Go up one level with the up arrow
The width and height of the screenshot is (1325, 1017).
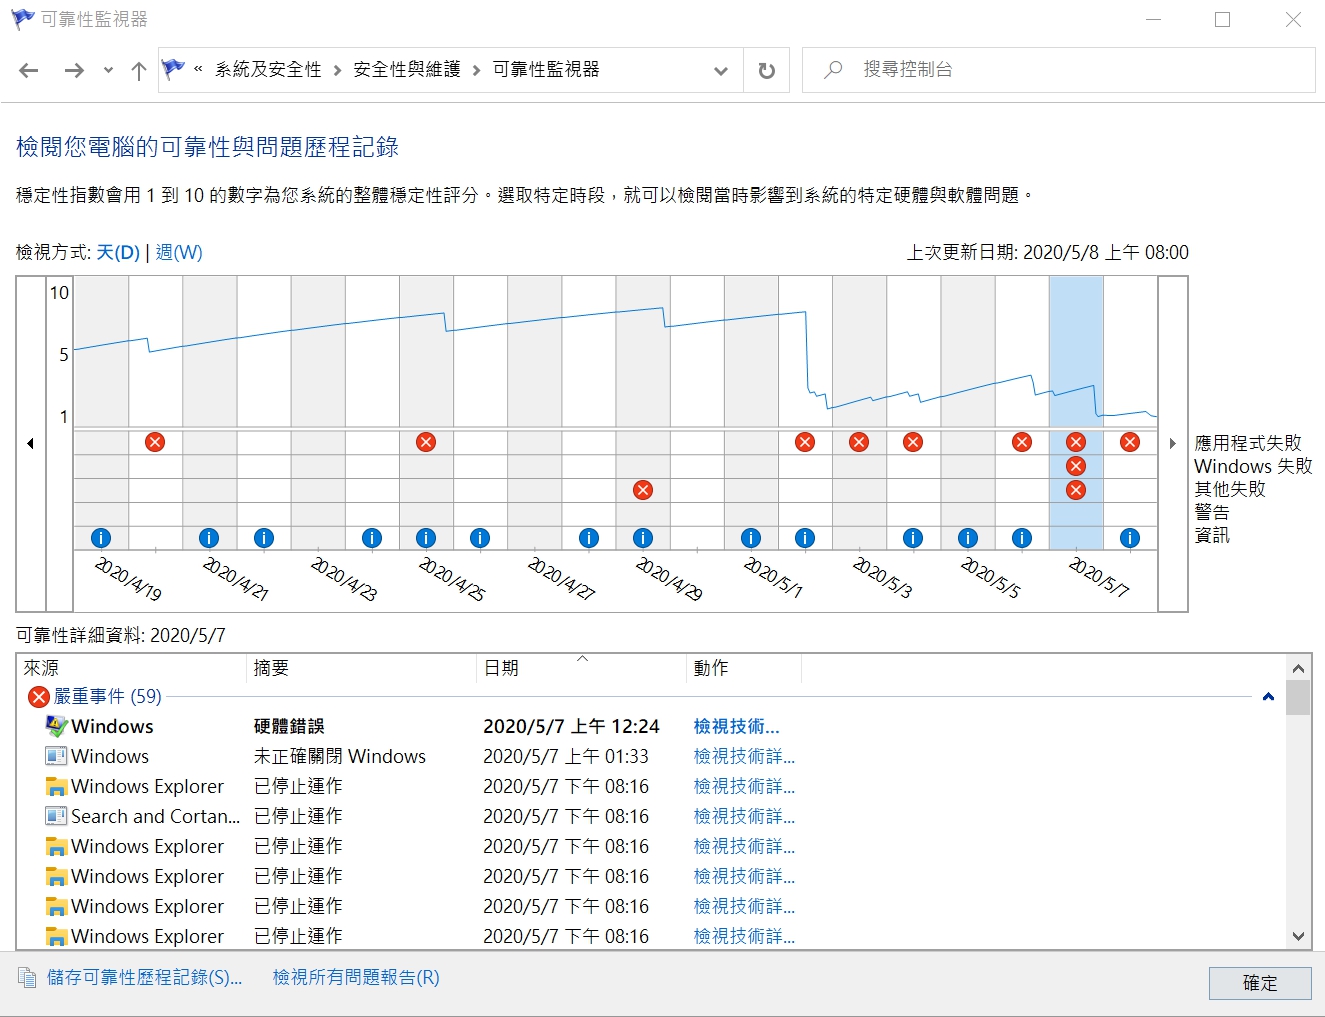coord(139,70)
